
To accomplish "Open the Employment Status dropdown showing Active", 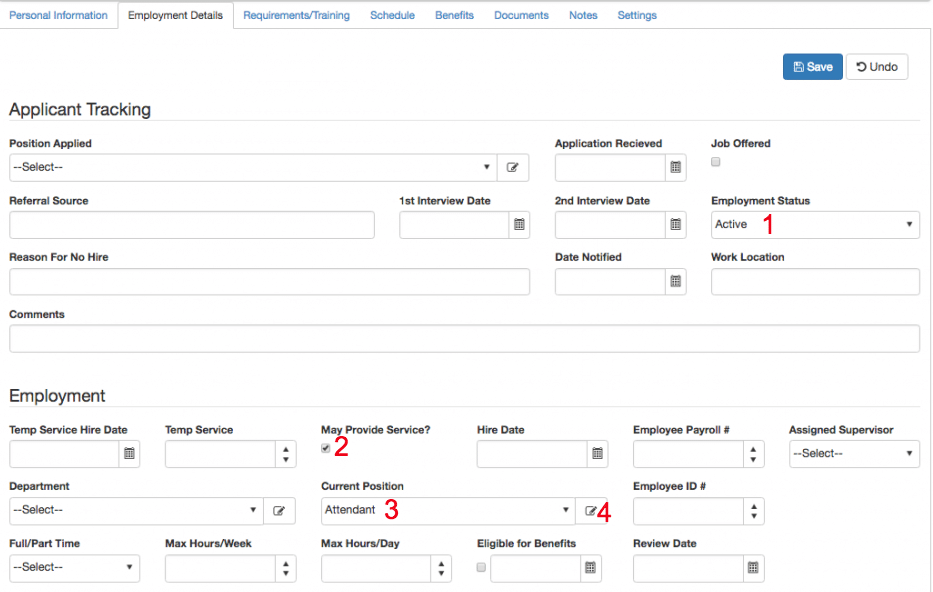I will [x=814, y=224].
